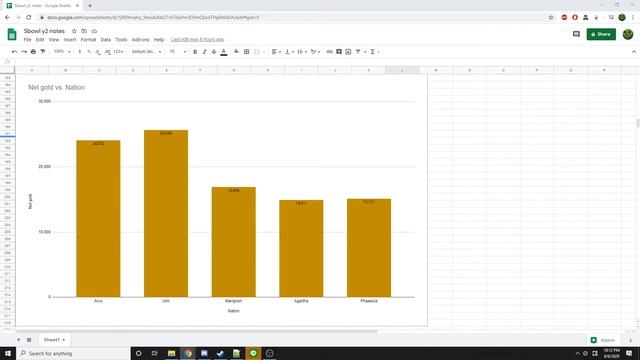This screenshot has height=360, width=640.
Task: Open the zoom level dropdown
Action: click(x=62, y=52)
